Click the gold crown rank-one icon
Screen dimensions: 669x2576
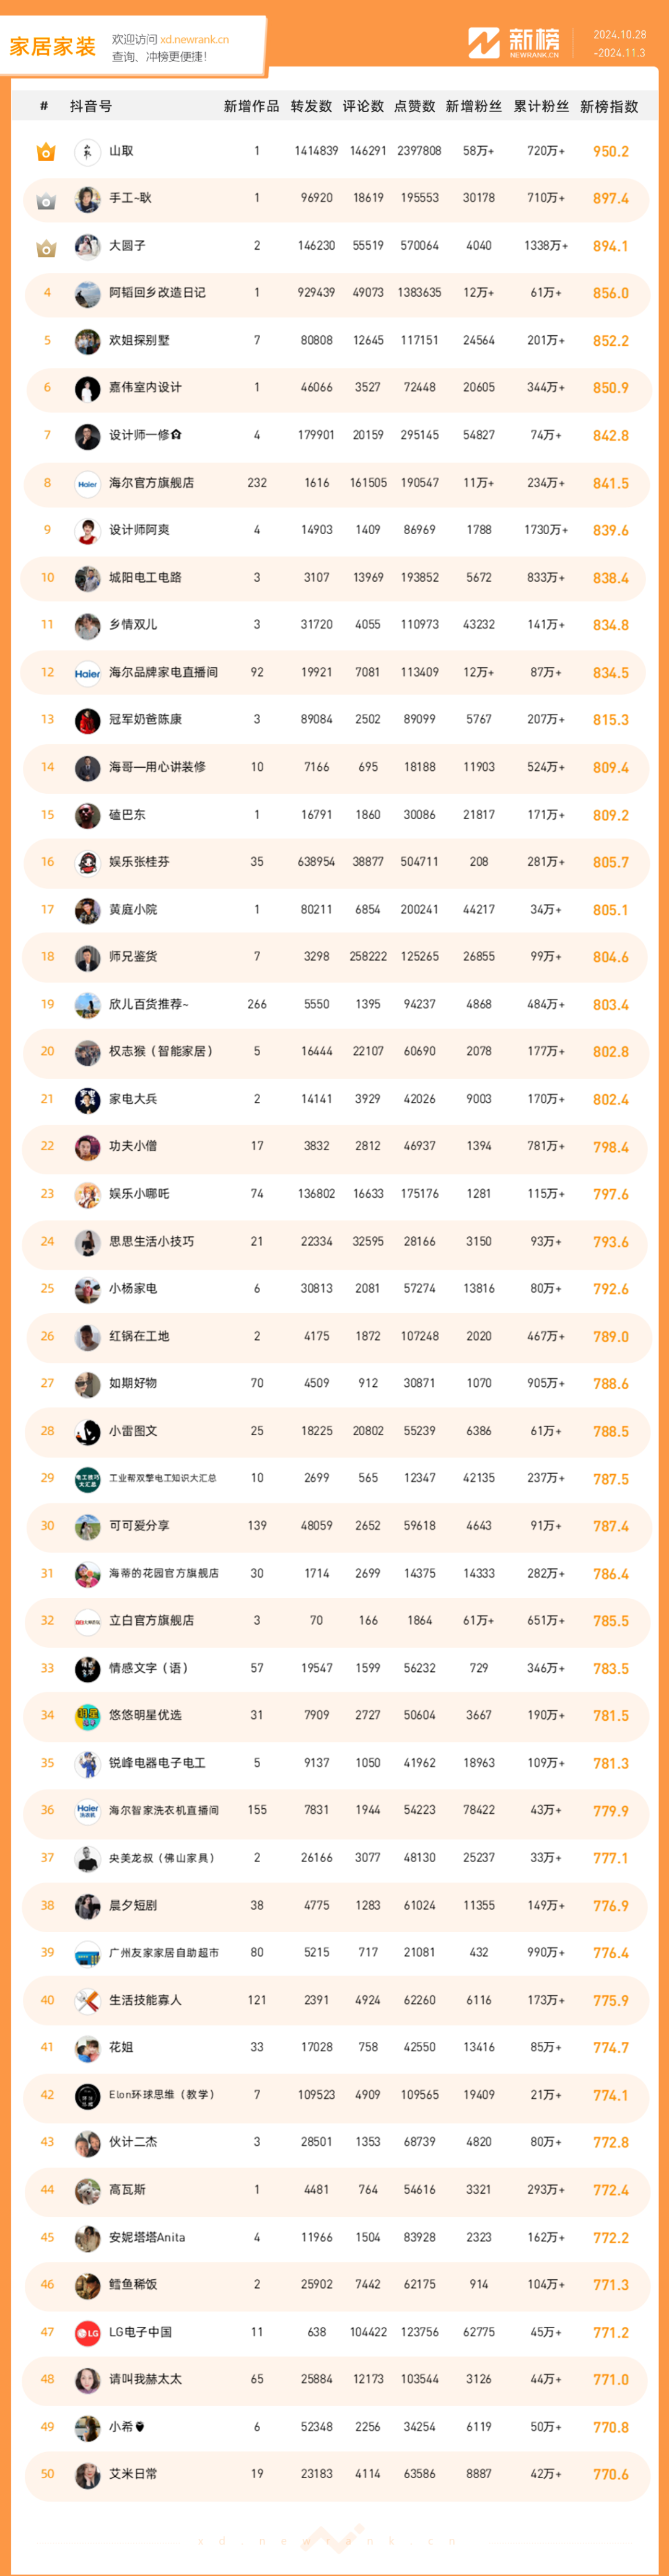46,152
